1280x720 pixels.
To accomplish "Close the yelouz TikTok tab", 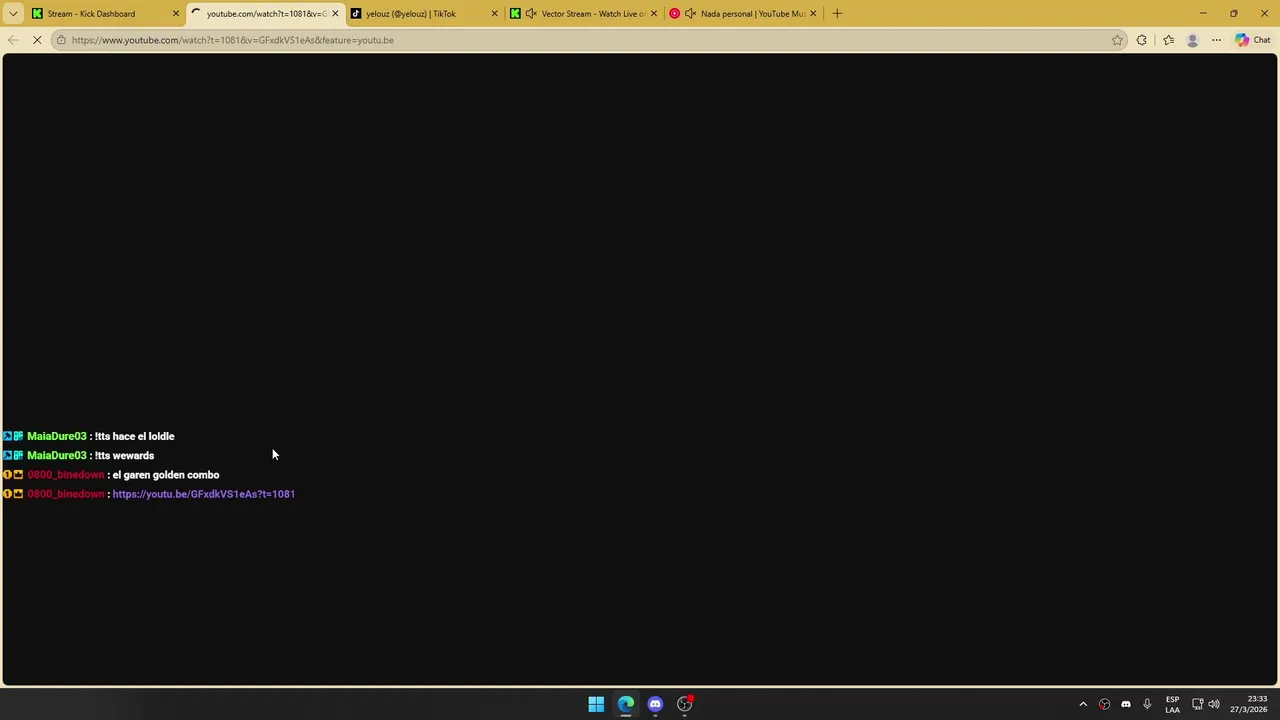I will tap(494, 13).
